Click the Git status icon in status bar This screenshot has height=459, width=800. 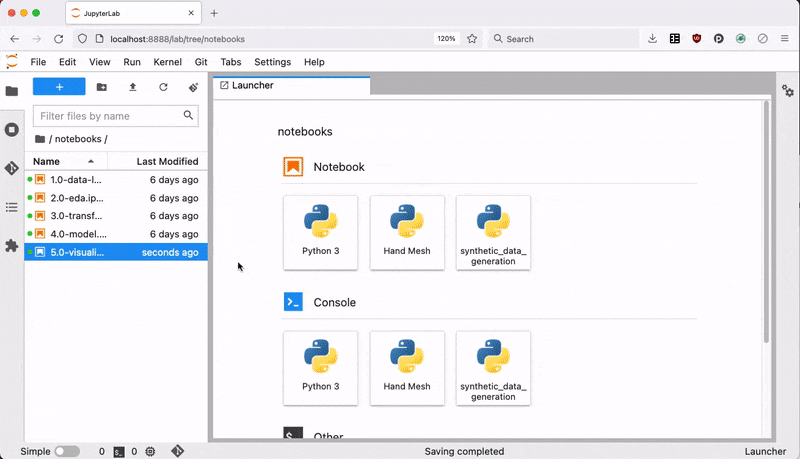point(178,451)
